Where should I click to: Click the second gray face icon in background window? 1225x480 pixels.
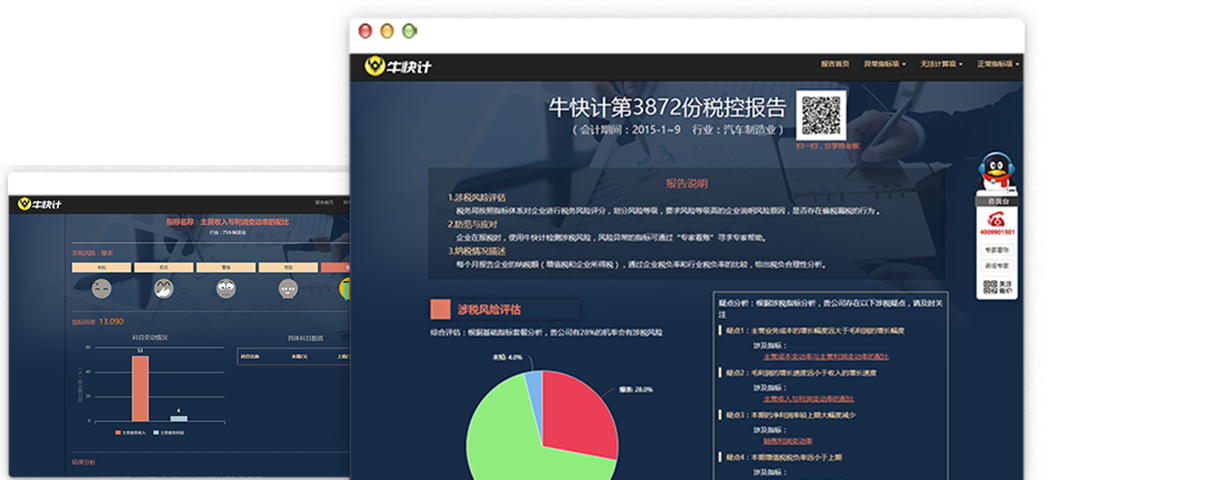(165, 288)
